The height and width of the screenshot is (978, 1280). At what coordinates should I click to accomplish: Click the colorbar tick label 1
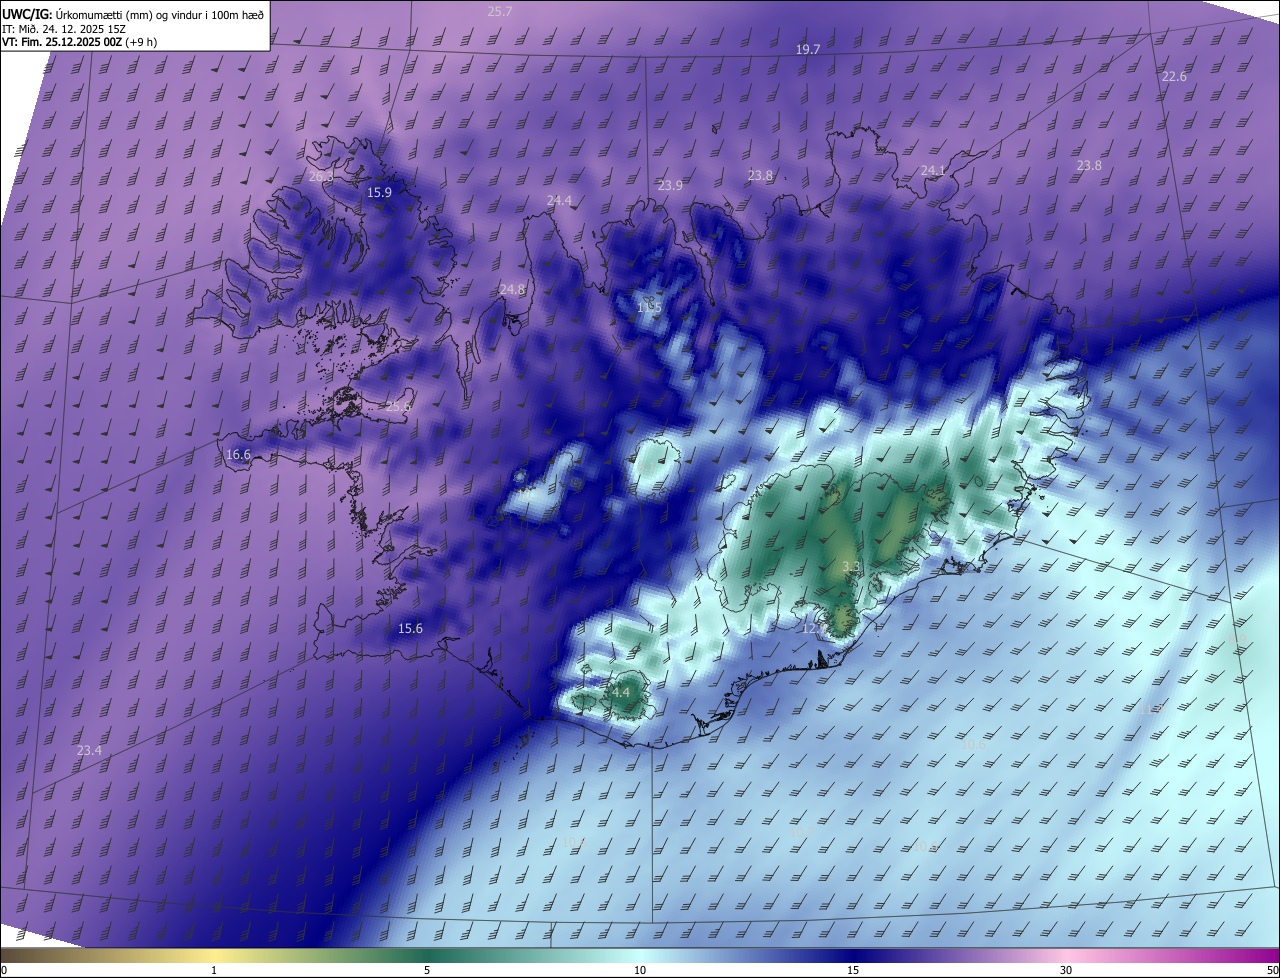coord(214,970)
